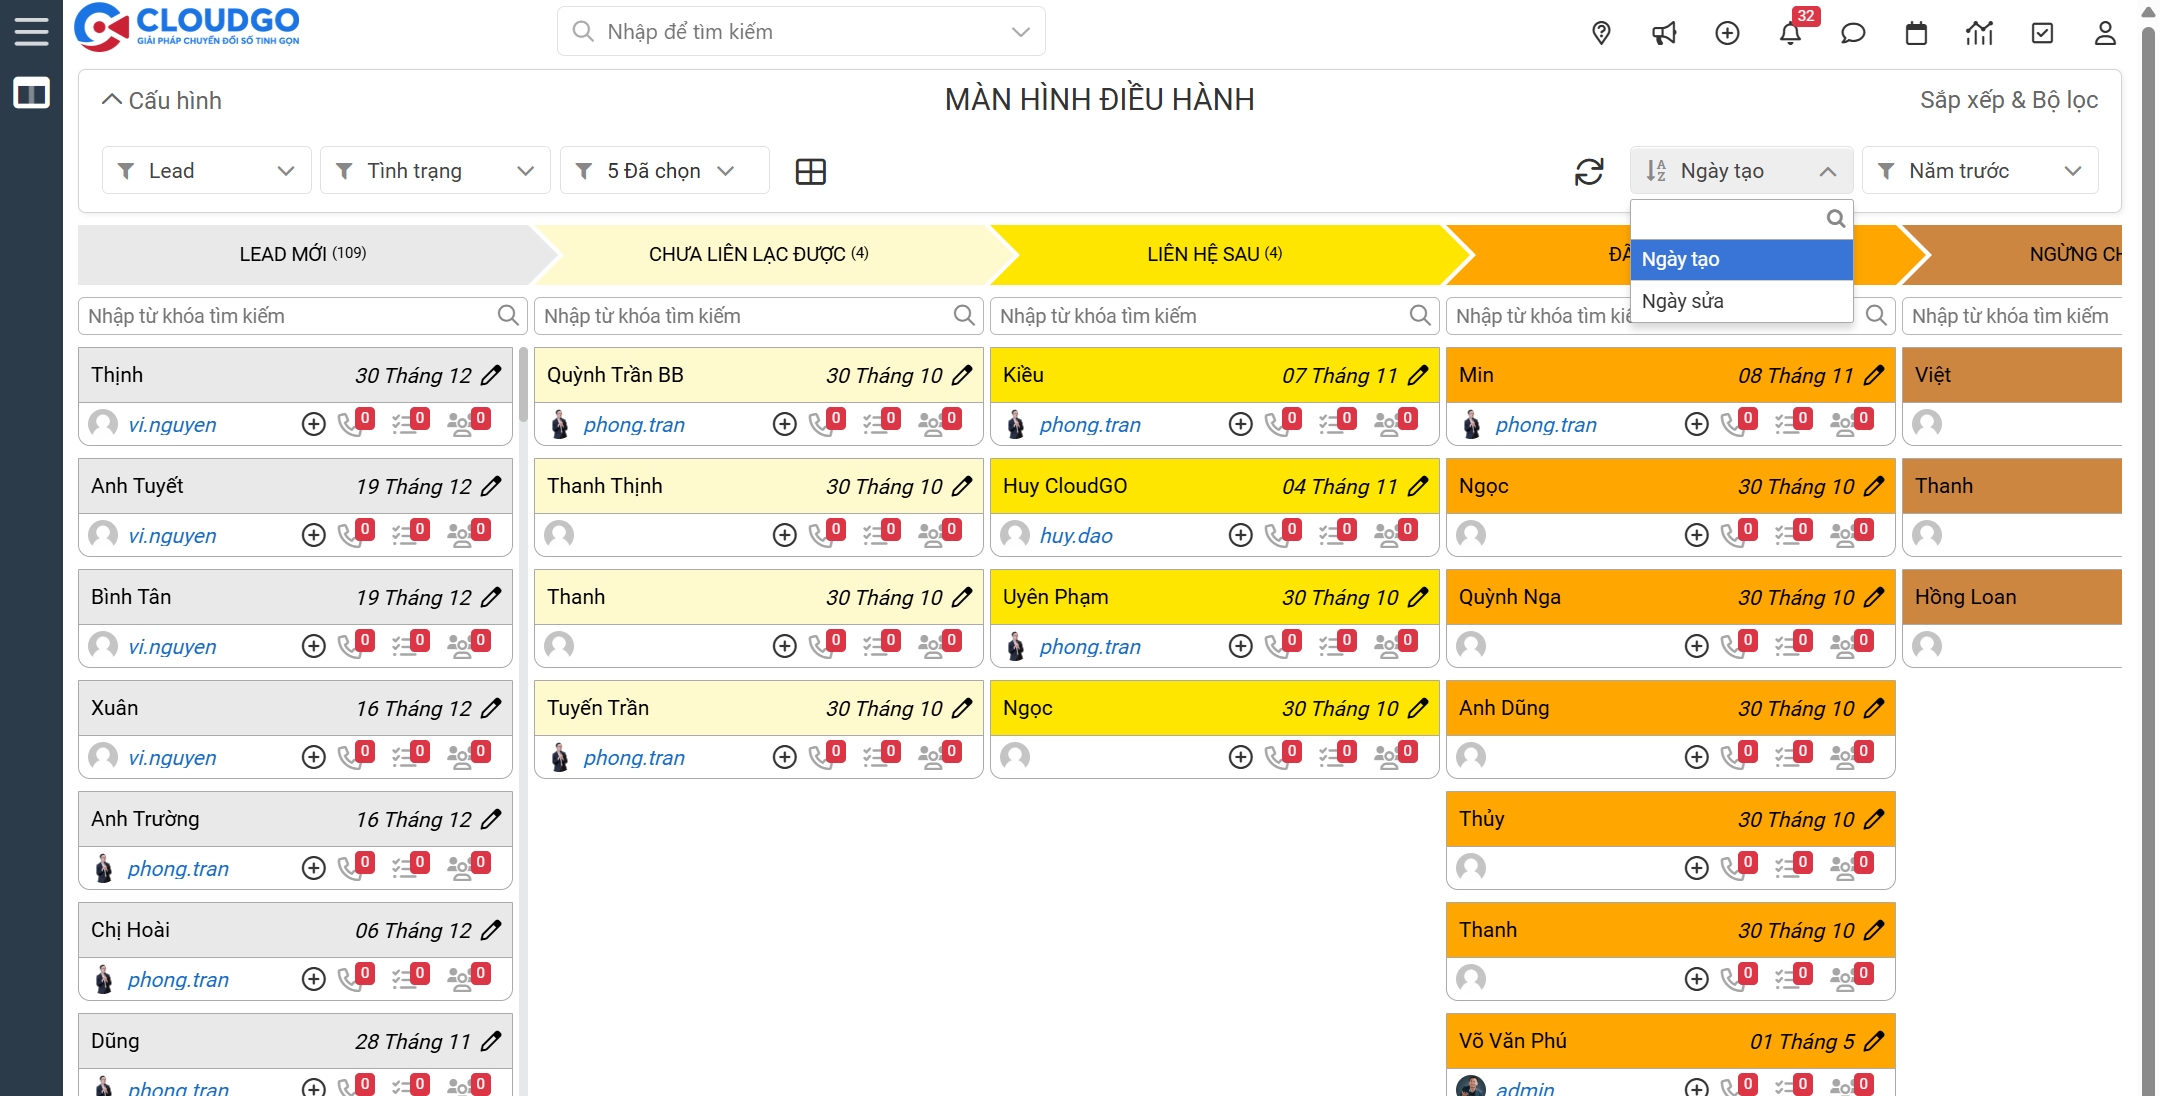2160x1096 pixels.
Task: Edit the Thịnh lead card pencil
Action: pyautogui.click(x=491, y=375)
